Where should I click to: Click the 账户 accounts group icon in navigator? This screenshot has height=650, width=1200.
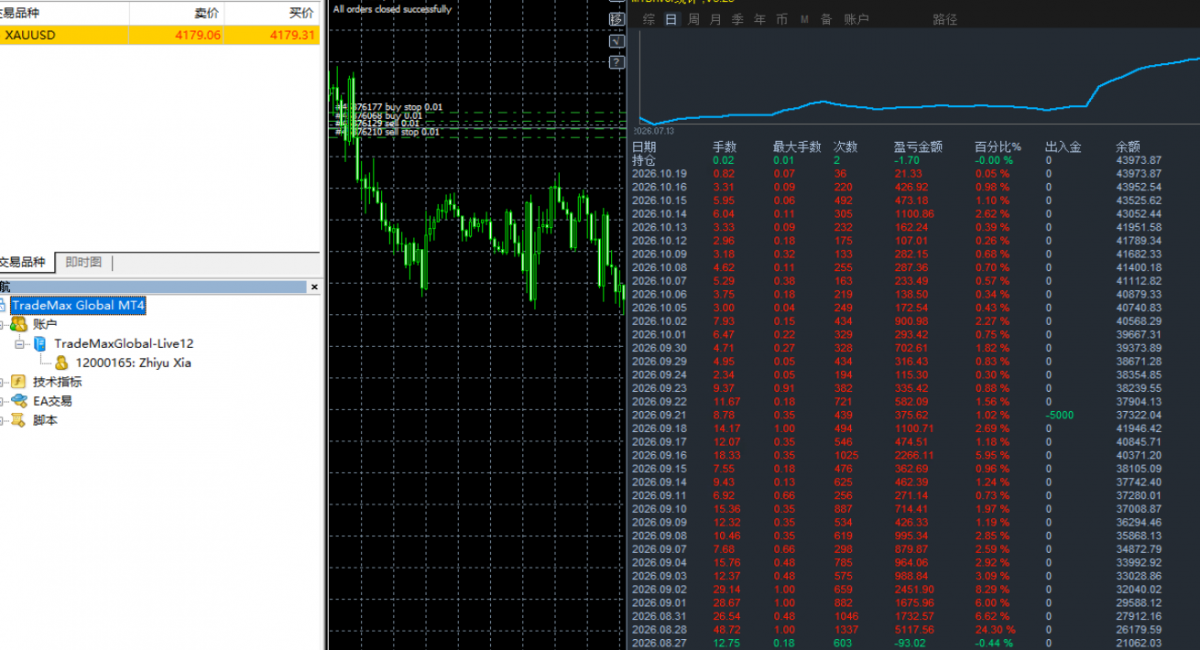[x=18, y=324]
